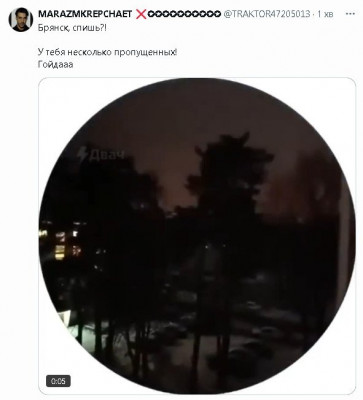Click the chain of circles after the name
This screenshot has height=400, width=363.
184,14
